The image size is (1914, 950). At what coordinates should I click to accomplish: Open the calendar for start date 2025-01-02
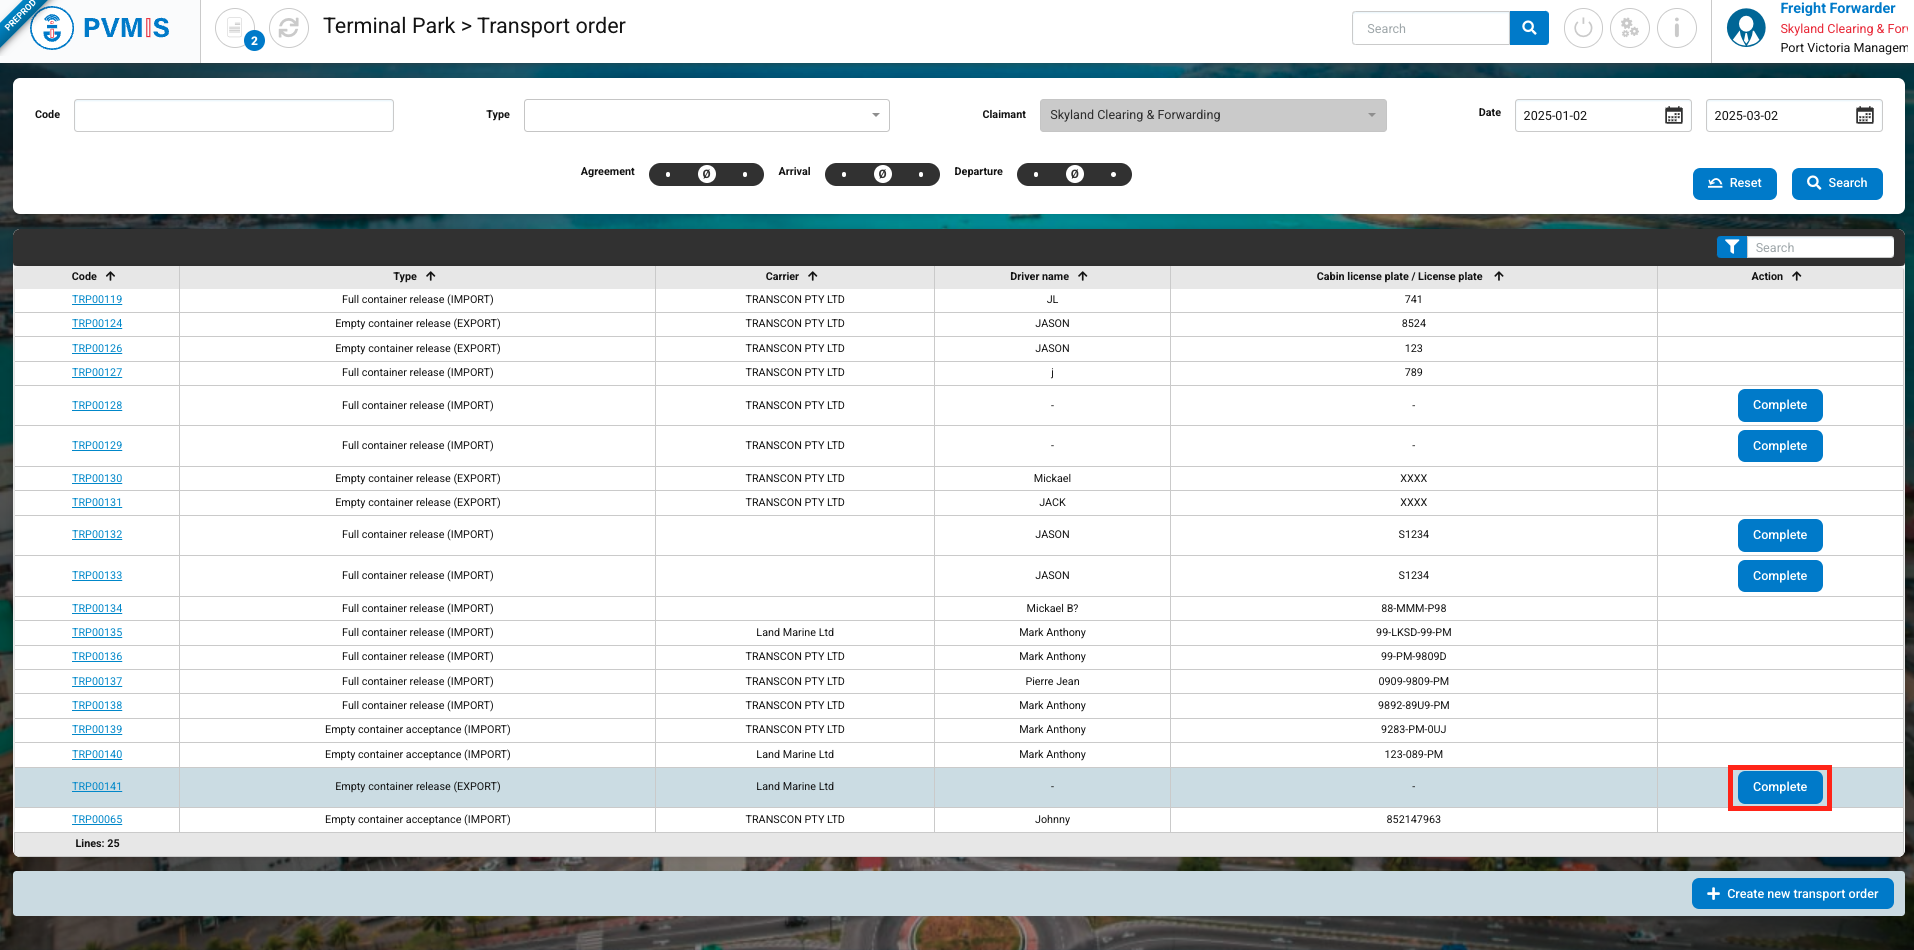(1673, 116)
